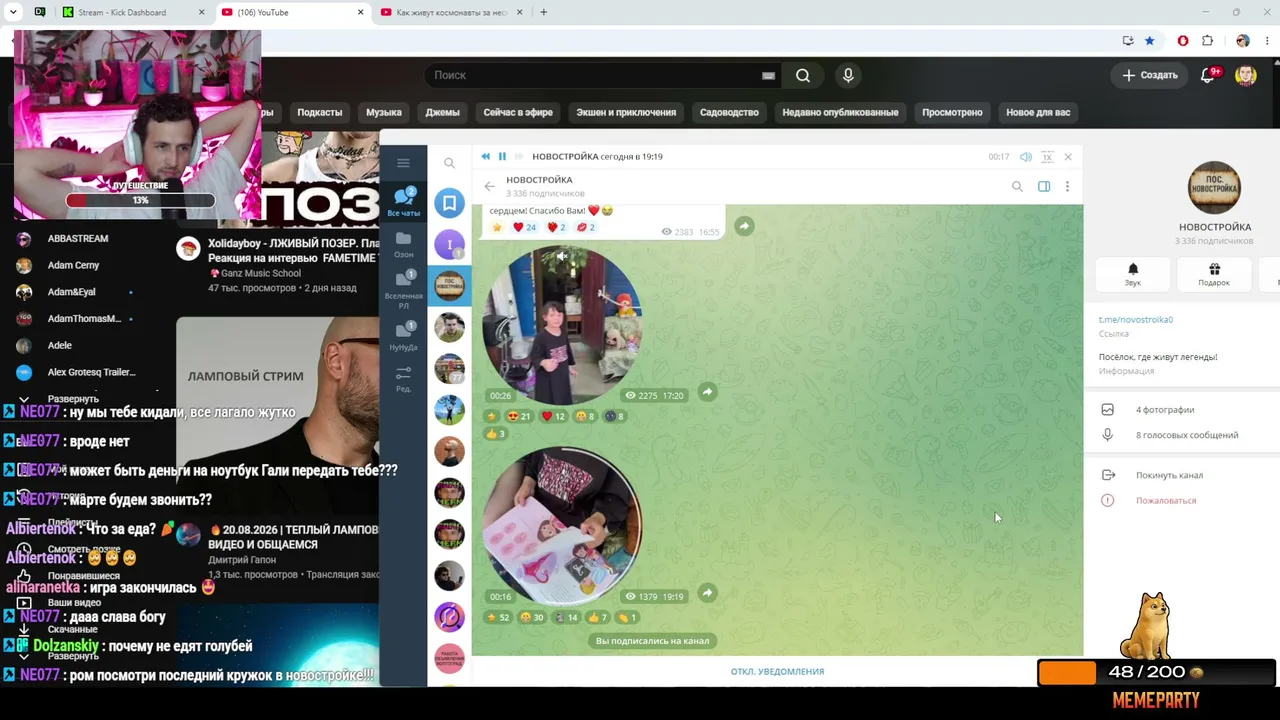Start YouTube voice search microphone

point(848,75)
